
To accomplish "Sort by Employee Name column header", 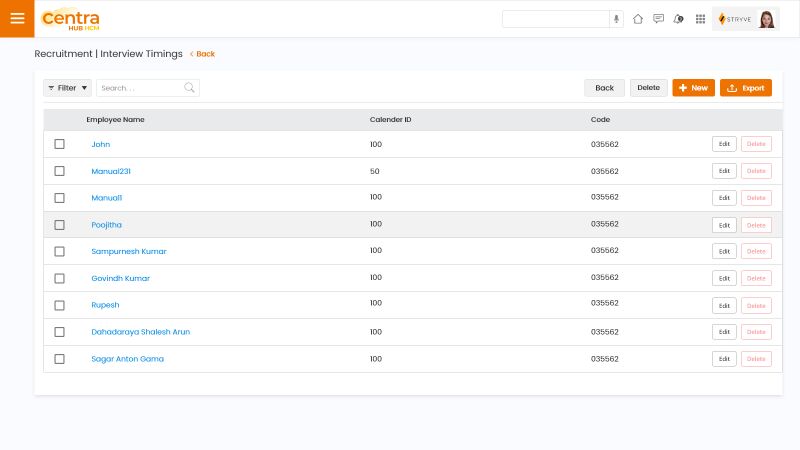I will coord(115,120).
